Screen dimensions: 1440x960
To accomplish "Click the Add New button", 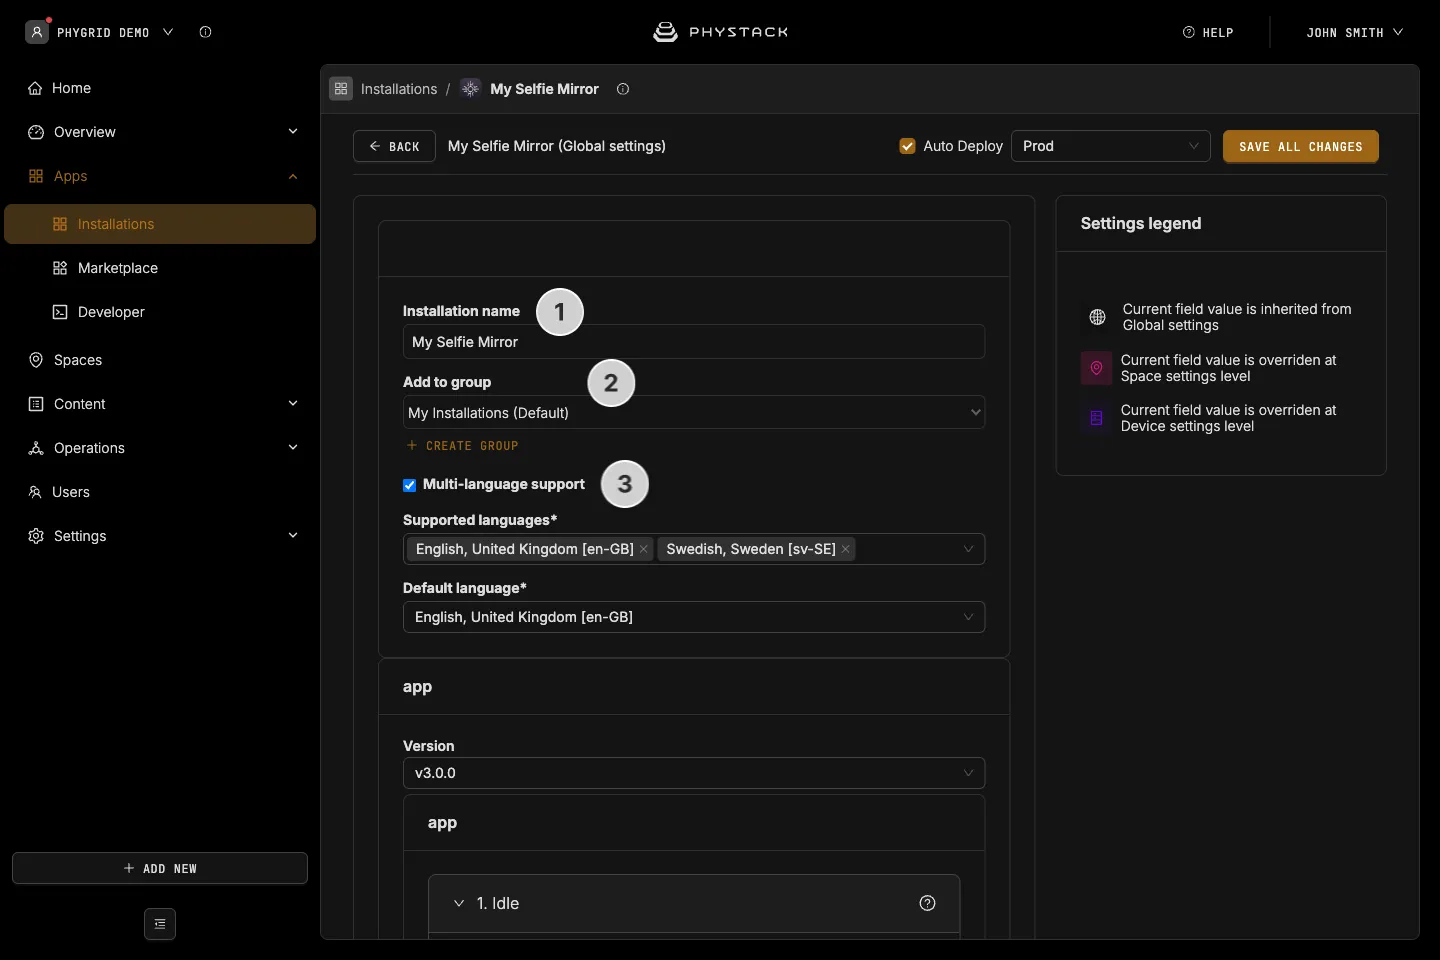I will click(x=160, y=868).
